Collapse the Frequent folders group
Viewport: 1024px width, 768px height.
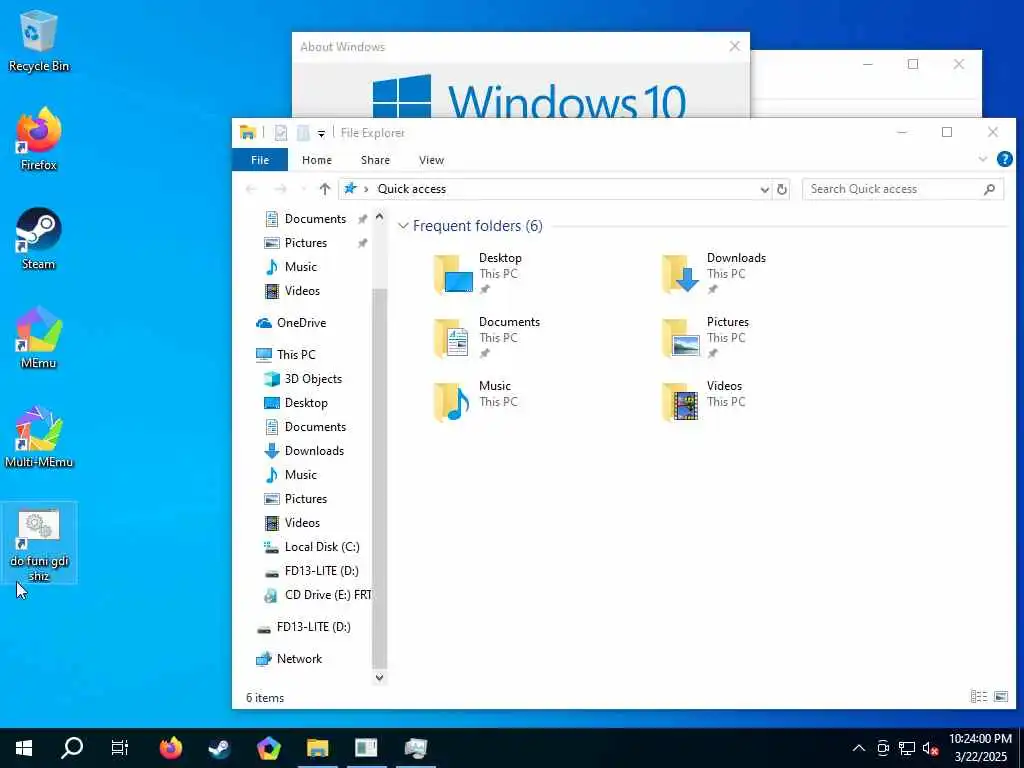tap(404, 226)
